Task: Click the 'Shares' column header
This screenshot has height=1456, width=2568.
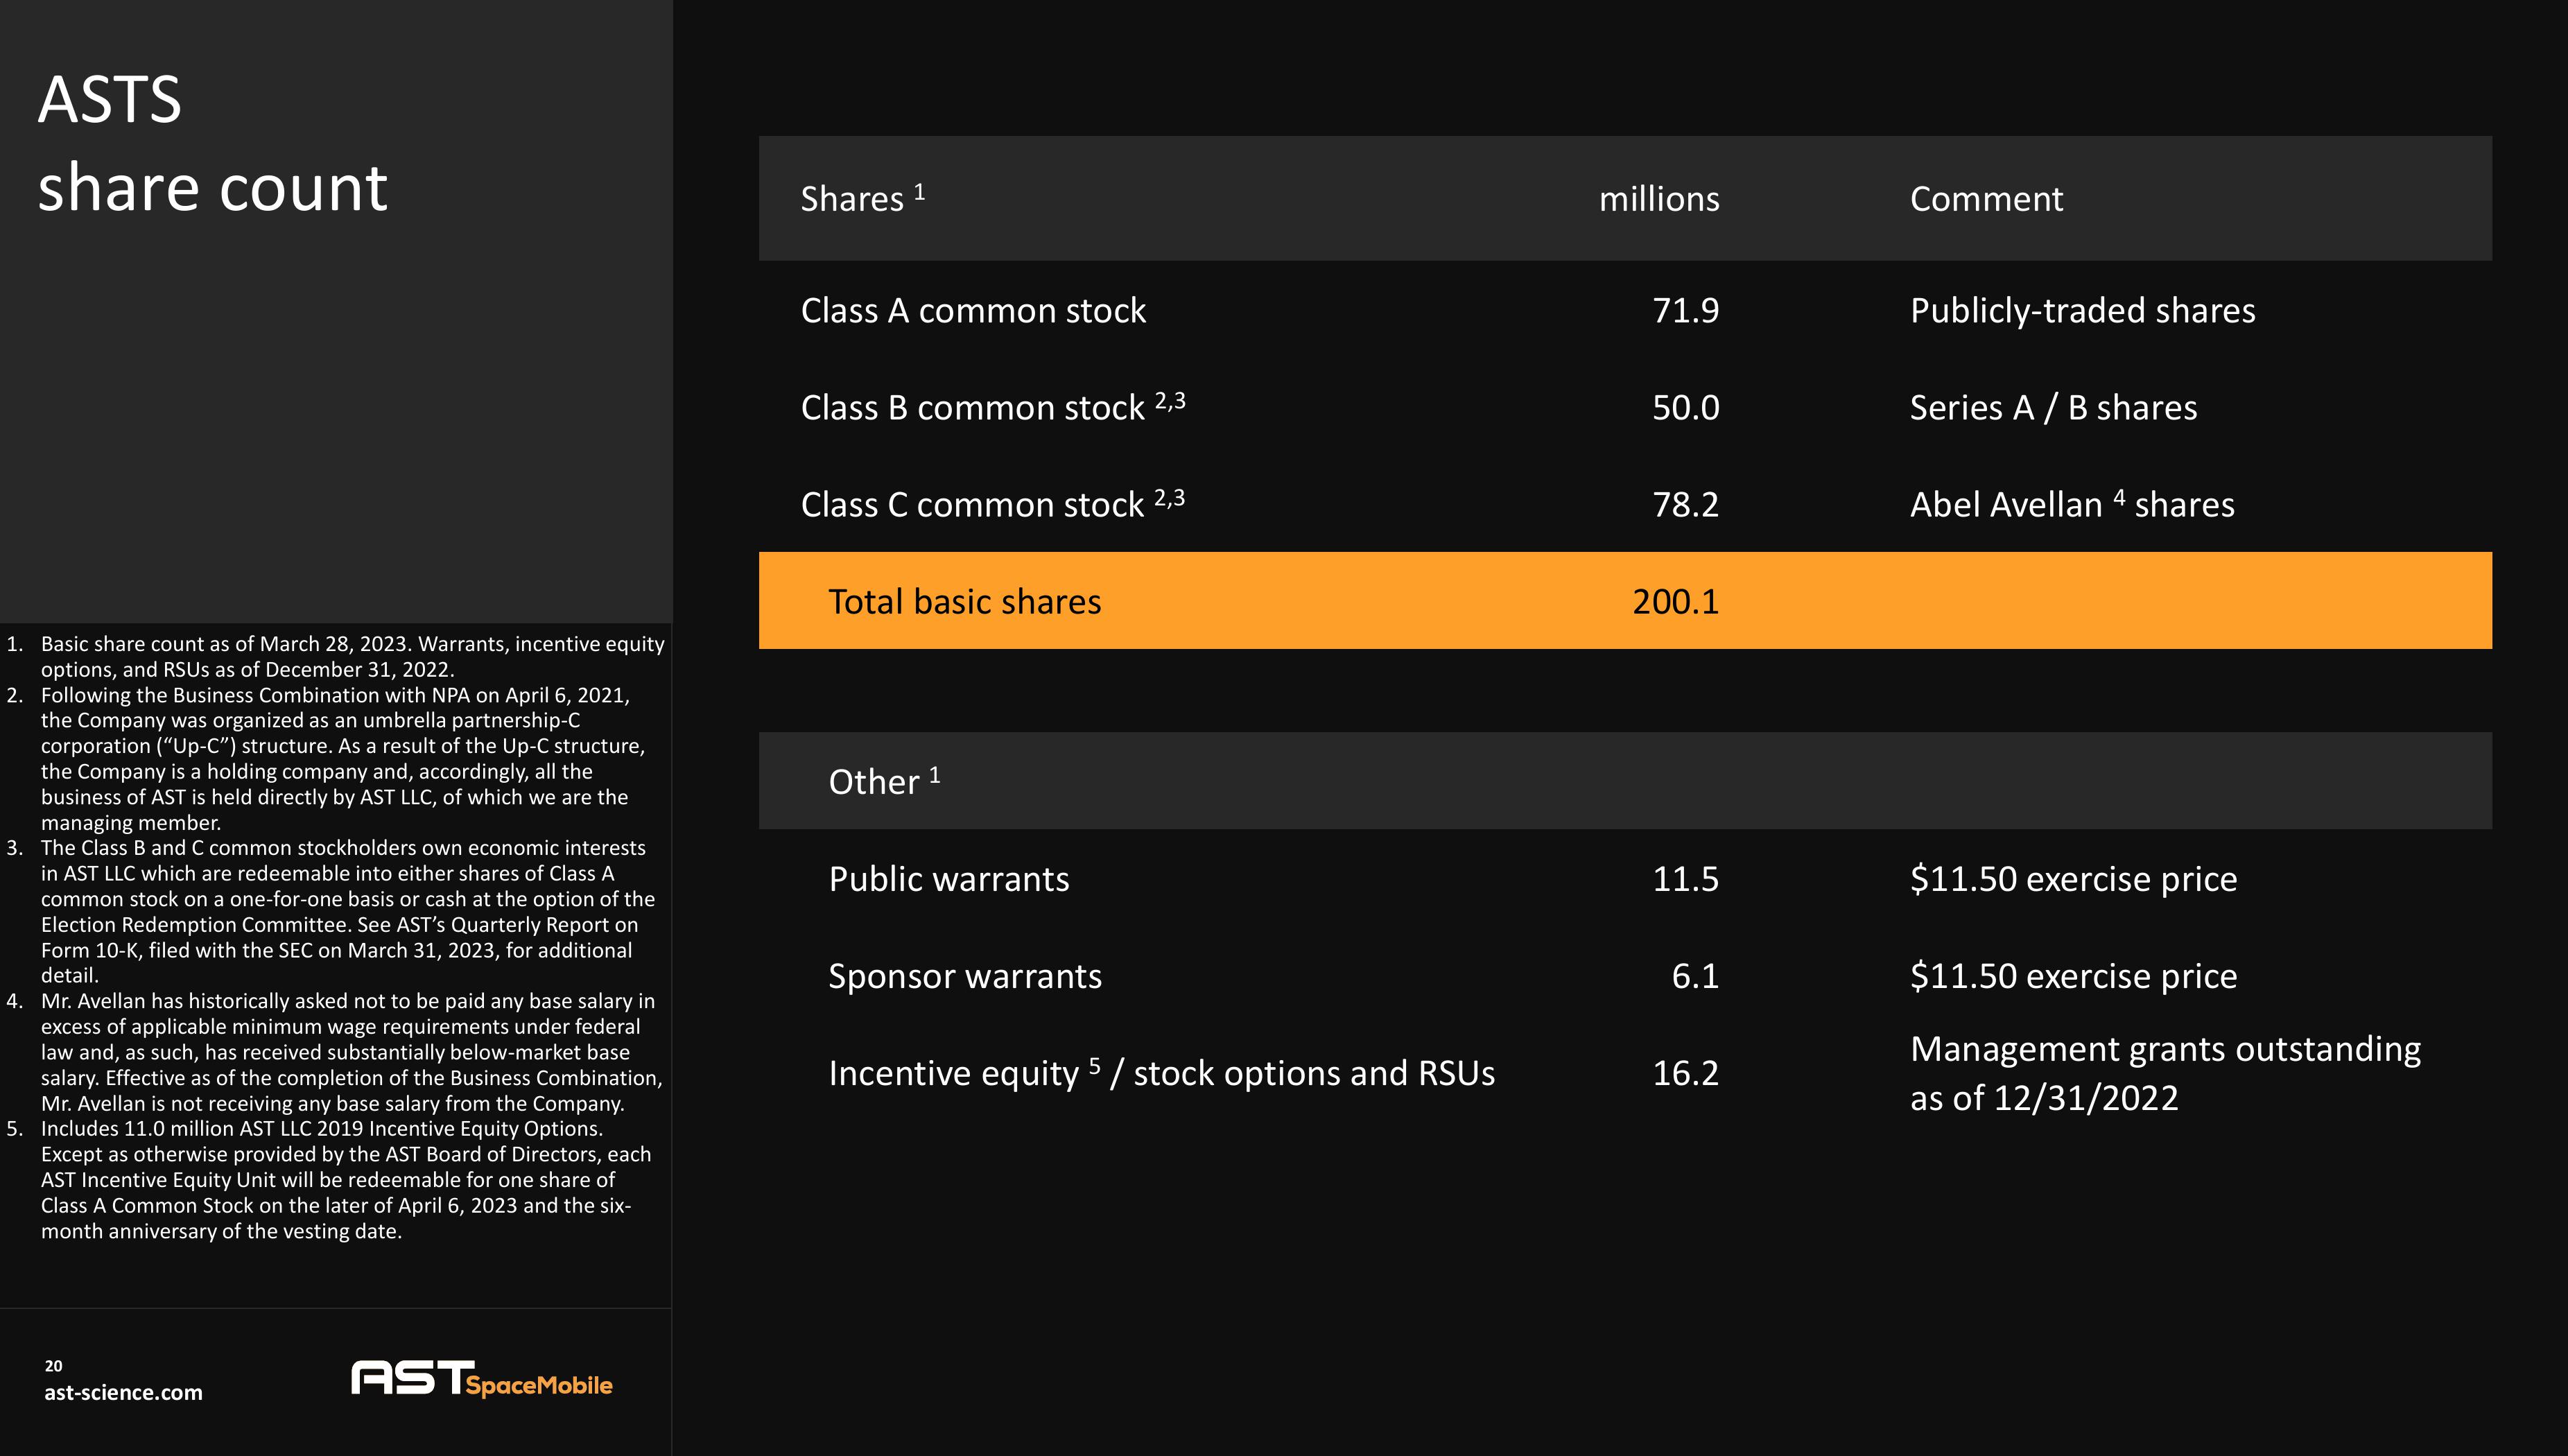Action: pyautogui.click(x=862, y=198)
